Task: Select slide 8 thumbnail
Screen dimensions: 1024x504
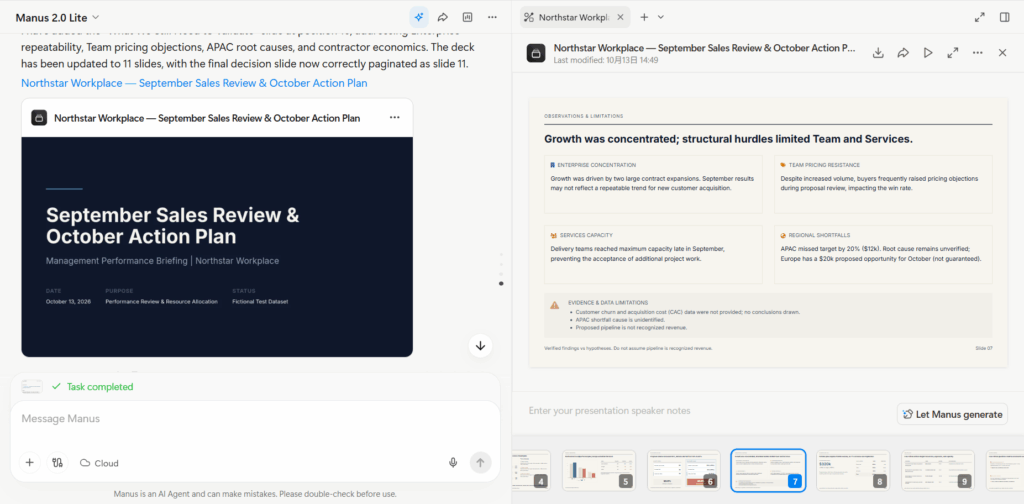Action: pyautogui.click(x=853, y=470)
